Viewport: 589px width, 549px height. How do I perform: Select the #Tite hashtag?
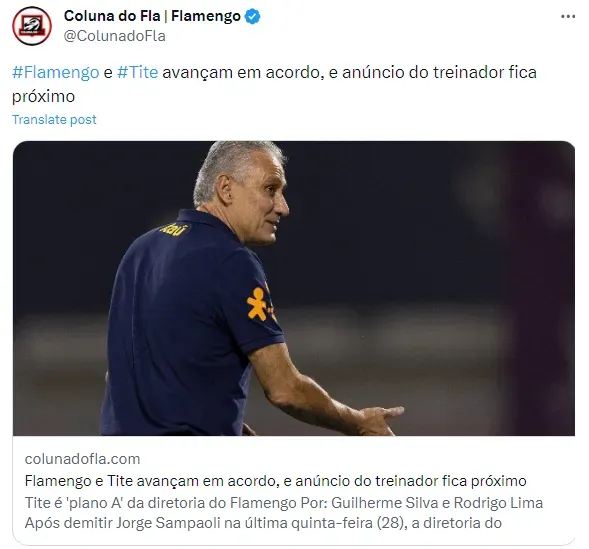click(137, 72)
